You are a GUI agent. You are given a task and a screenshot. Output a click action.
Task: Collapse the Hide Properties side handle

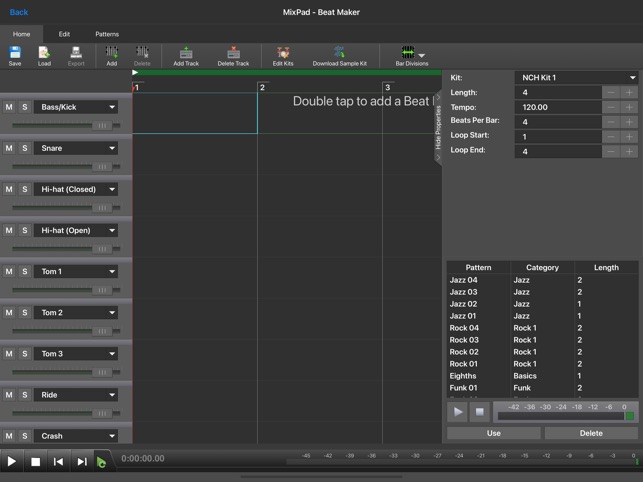[438, 127]
